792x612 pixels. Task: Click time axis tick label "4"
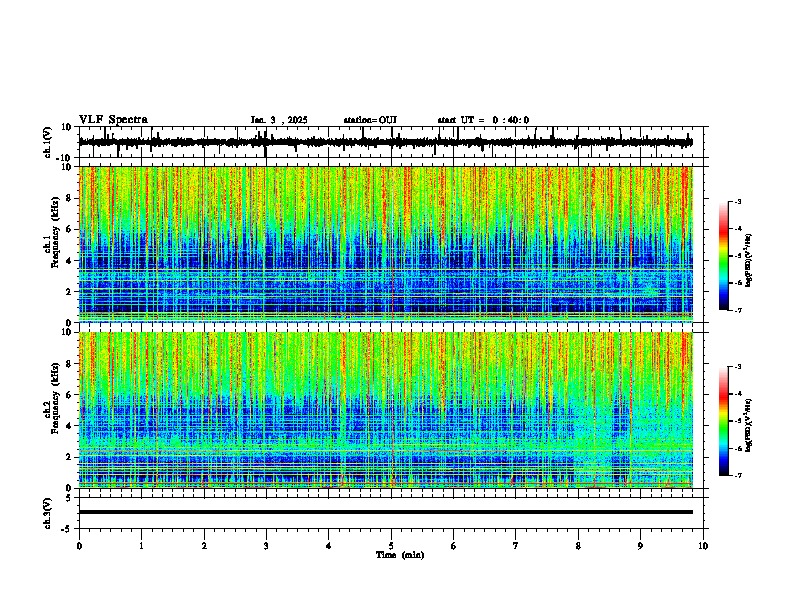pyautogui.click(x=329, y=546)
